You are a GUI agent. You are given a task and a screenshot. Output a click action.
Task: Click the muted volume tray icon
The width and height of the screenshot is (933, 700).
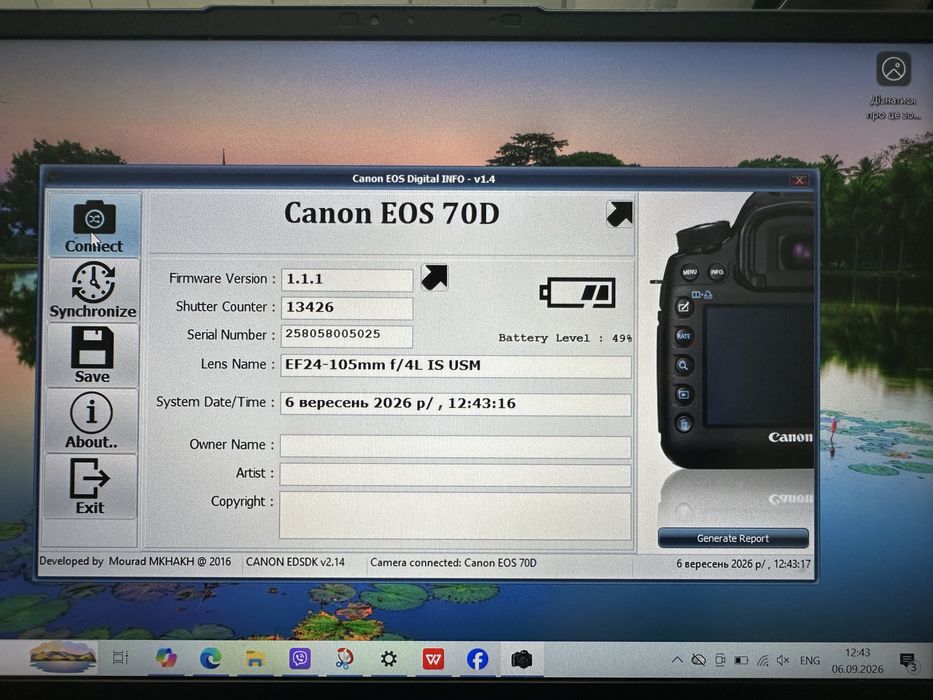click(783, 661)
